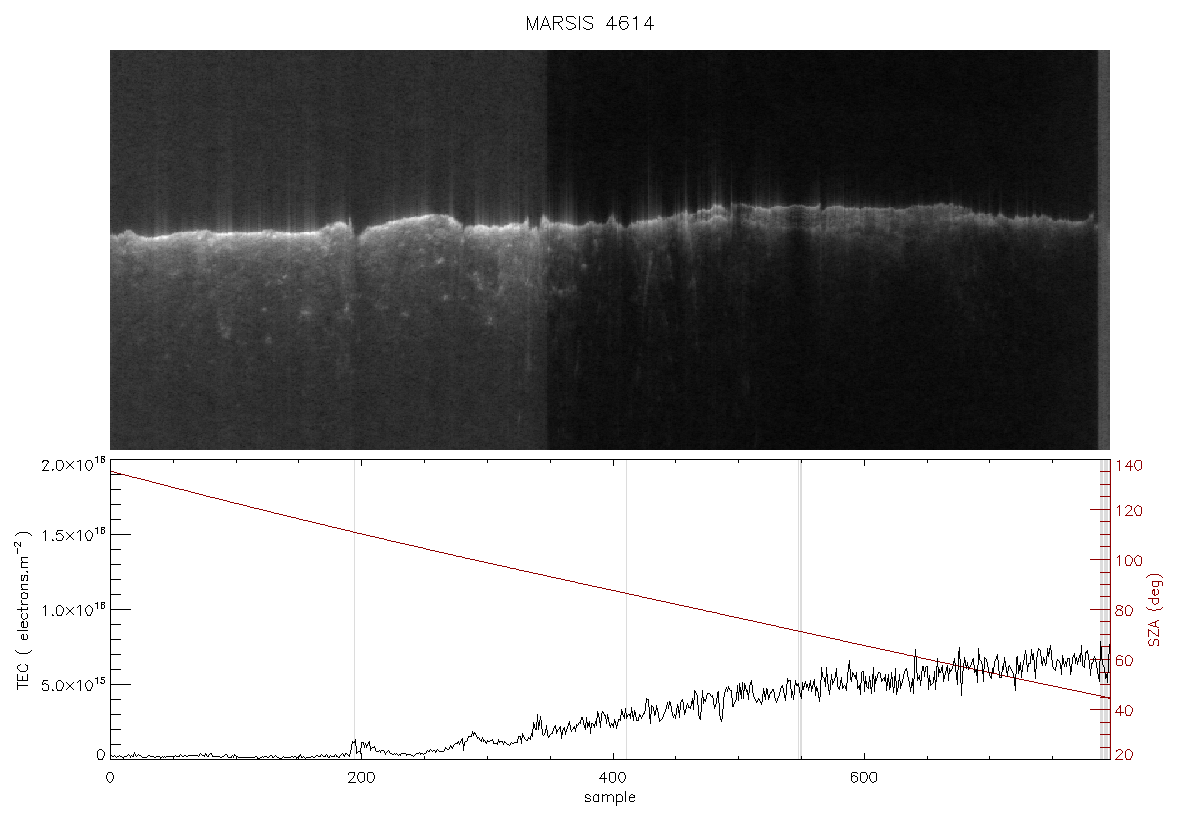This screenshot has width=1180, height=830.
Task: Click the red 60 SZA tick label
Action: [1124, 661]
